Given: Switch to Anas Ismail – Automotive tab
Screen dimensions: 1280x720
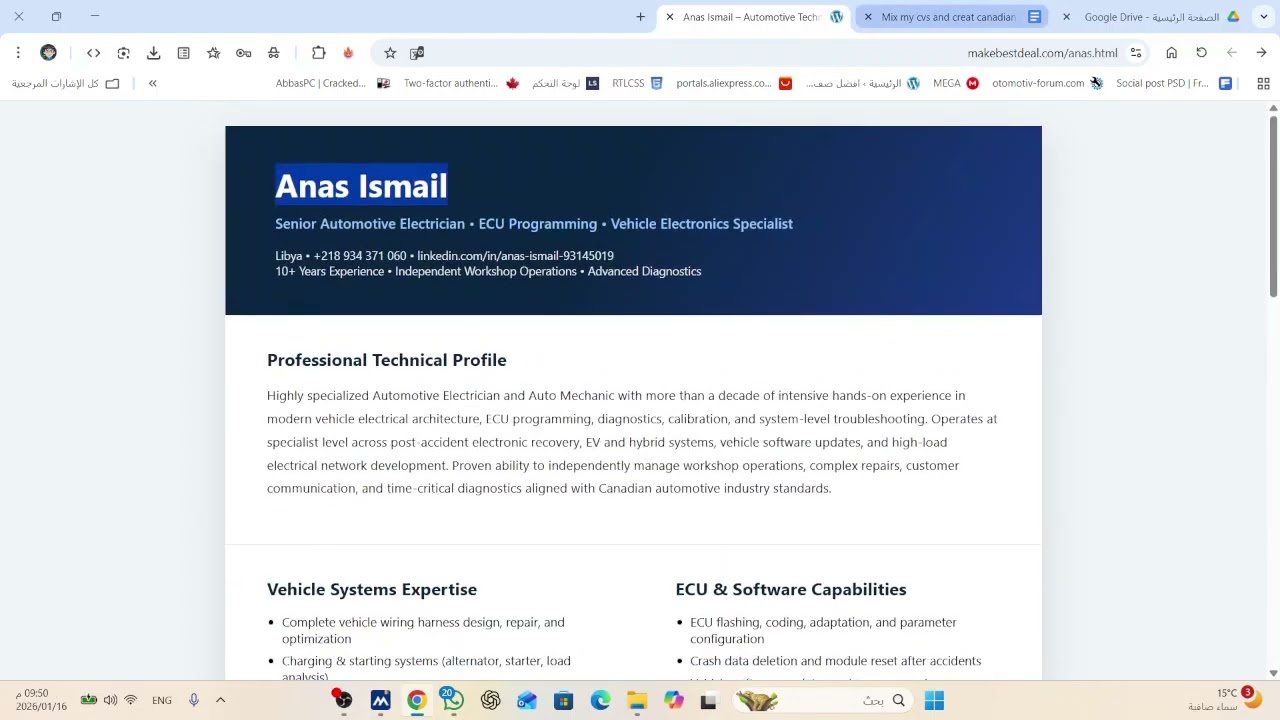Looking at the screenshot, I should point(752,17).
